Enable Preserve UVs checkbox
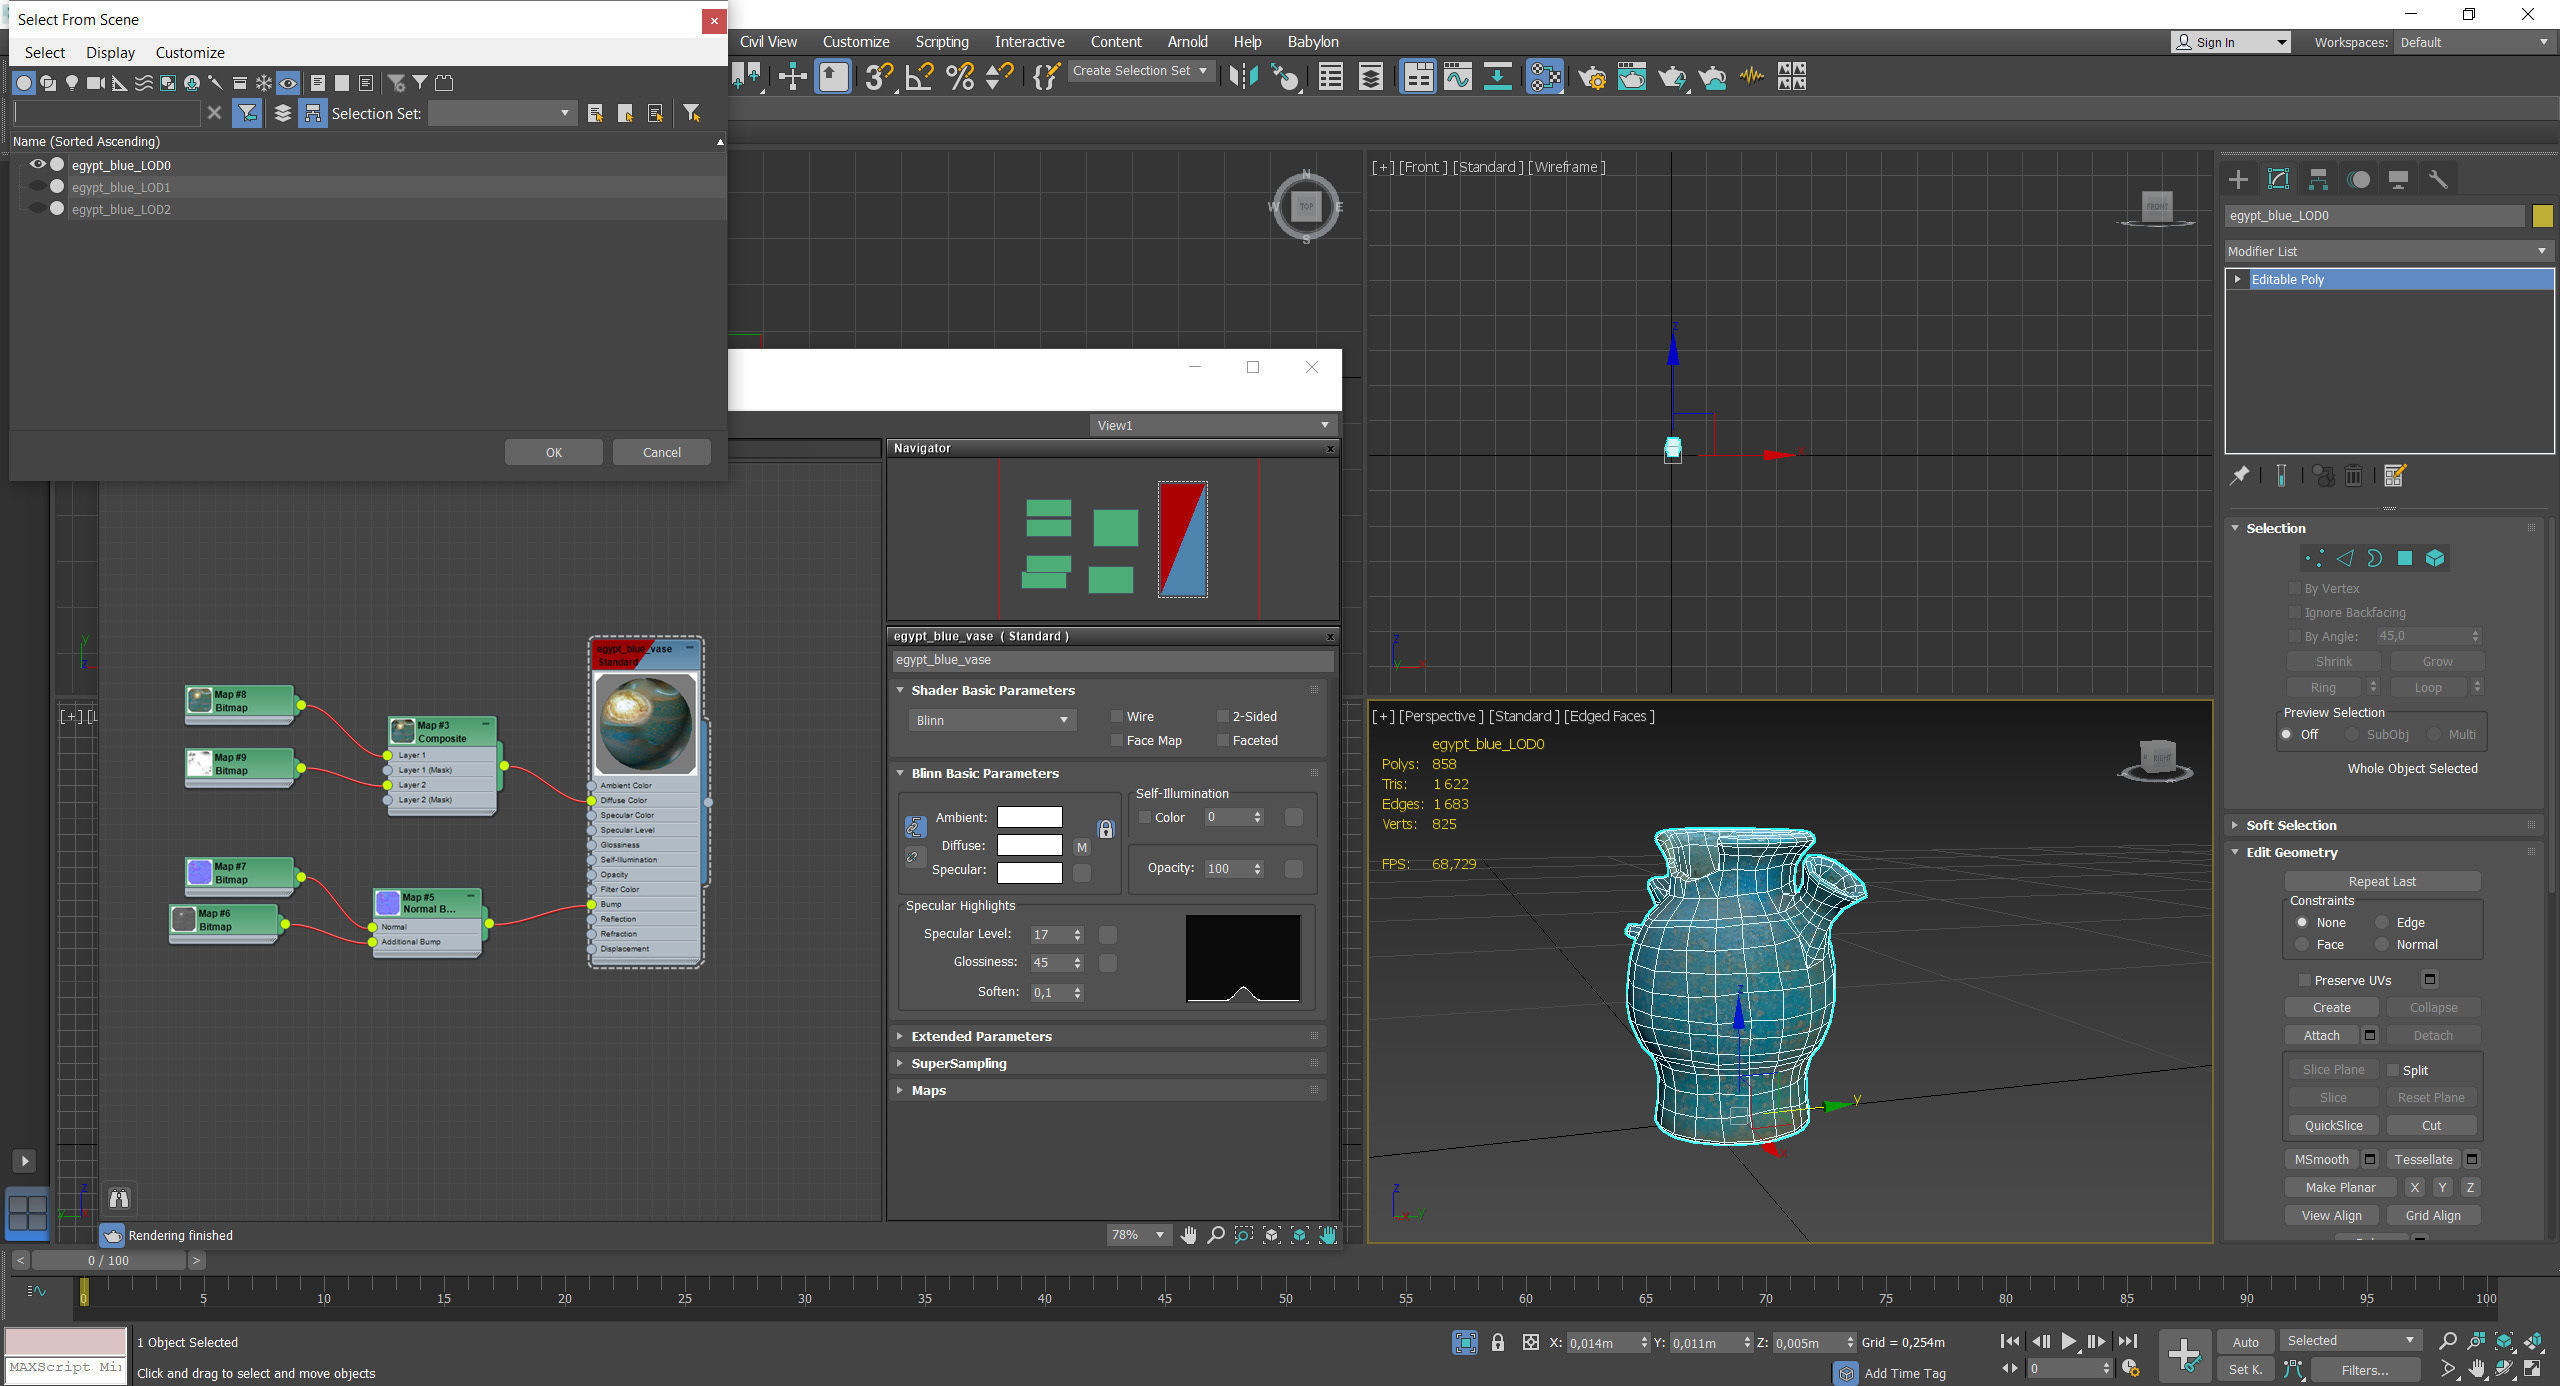The width and height of the screenshot is (2560, 1386). pos(2304,980)
